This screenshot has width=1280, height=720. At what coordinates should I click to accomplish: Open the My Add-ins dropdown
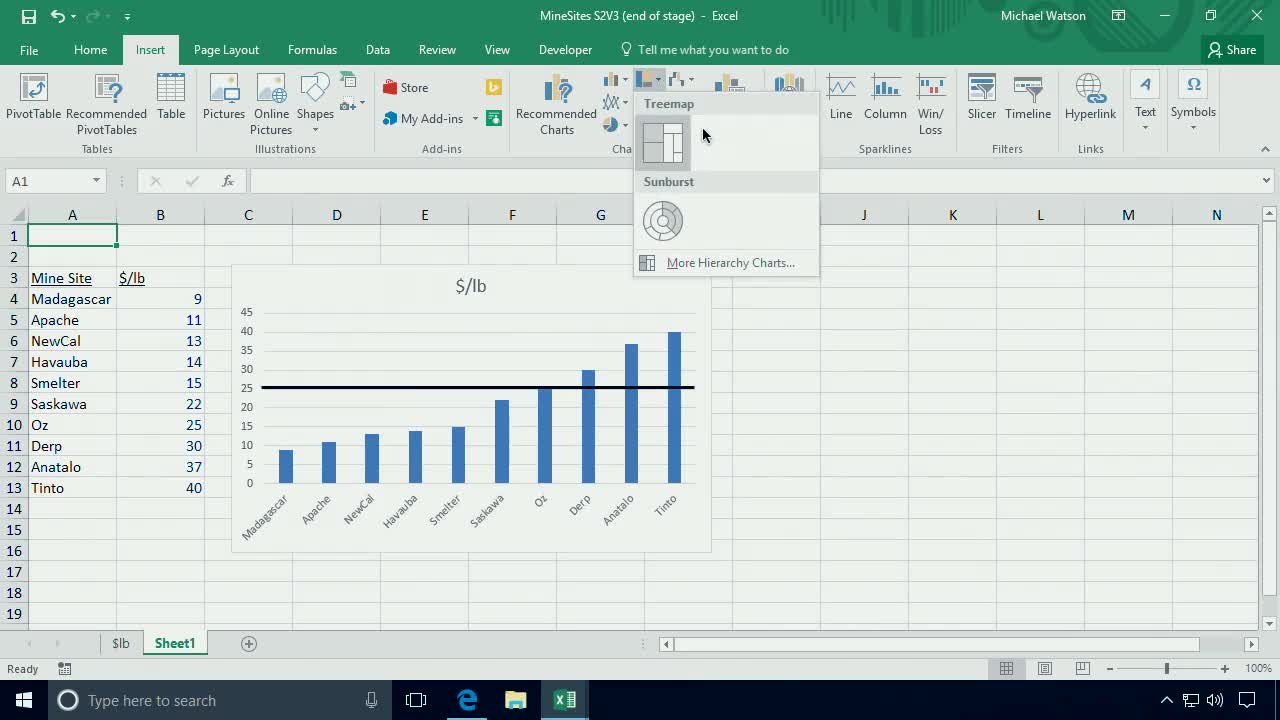[x=475, y=119]
